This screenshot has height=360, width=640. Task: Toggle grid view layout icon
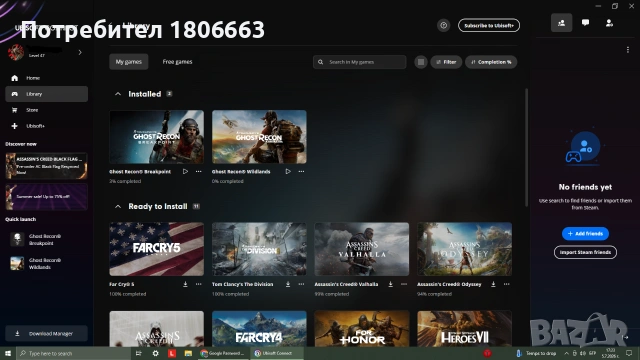[421, 62]
